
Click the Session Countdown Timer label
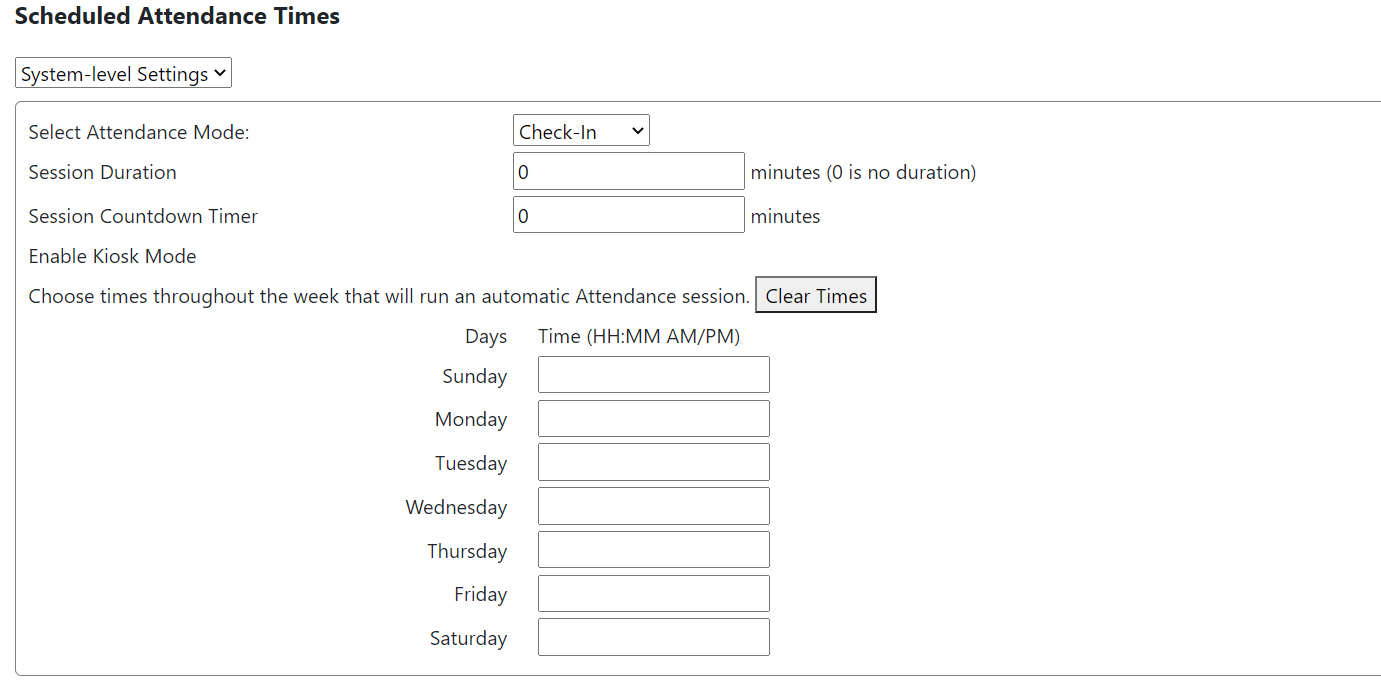[143, 216]
